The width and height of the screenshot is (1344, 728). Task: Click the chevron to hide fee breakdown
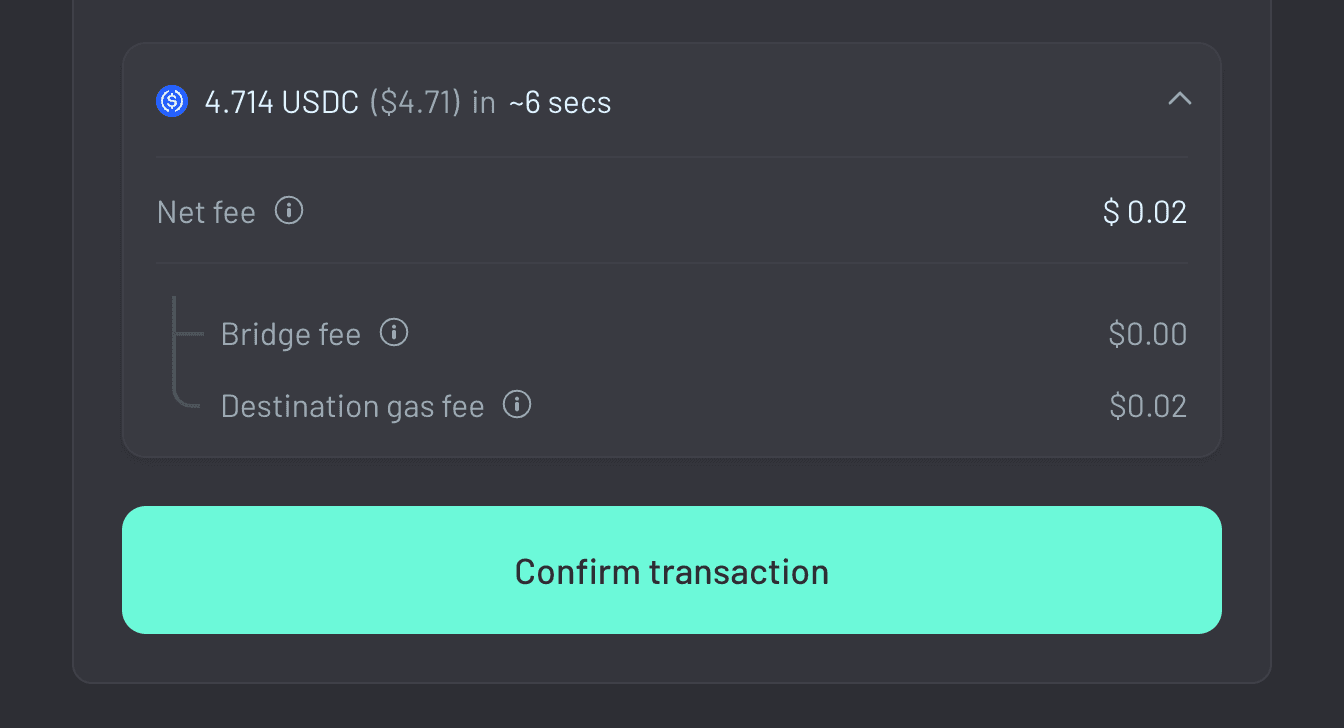click(1180, 99)
